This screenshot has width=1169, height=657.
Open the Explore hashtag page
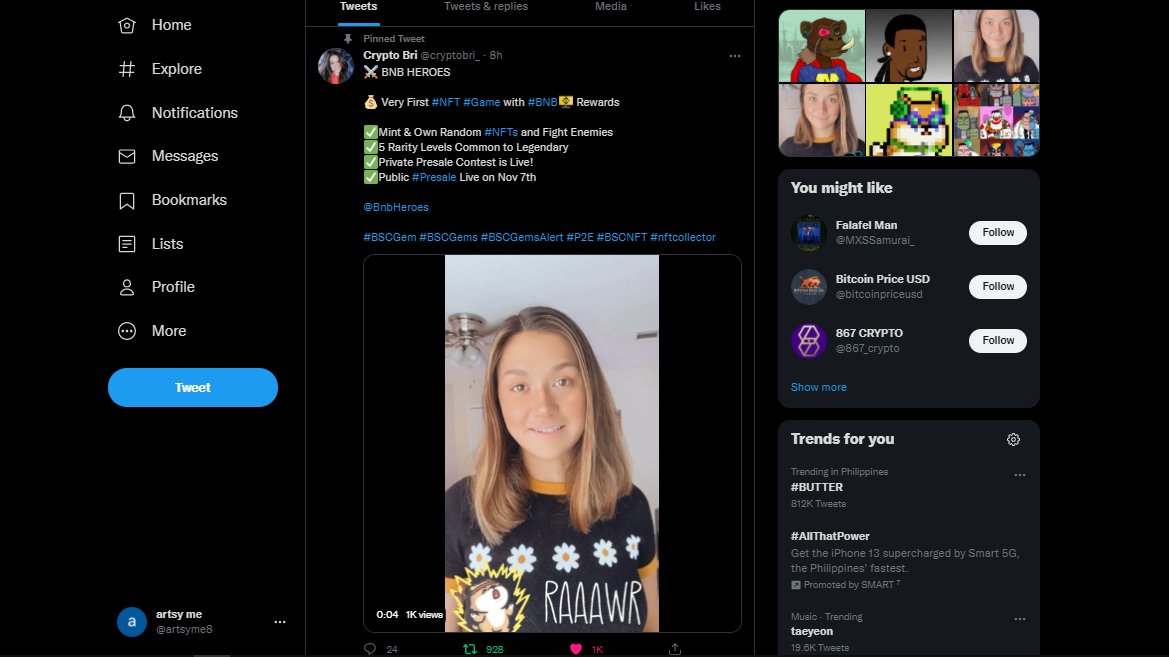click(x=160, y=69)
